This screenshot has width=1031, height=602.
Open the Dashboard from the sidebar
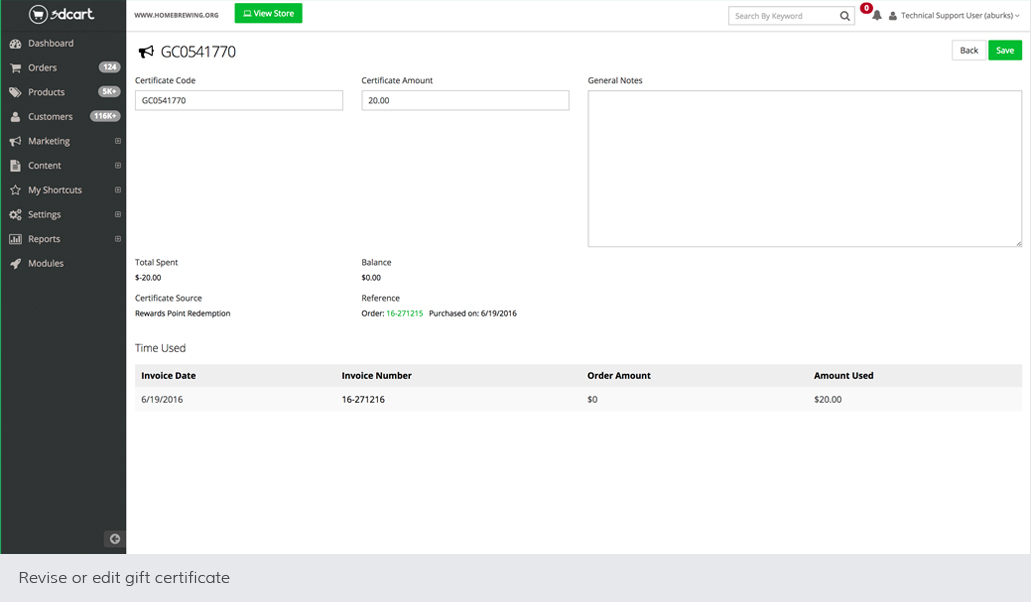point(50,43)
